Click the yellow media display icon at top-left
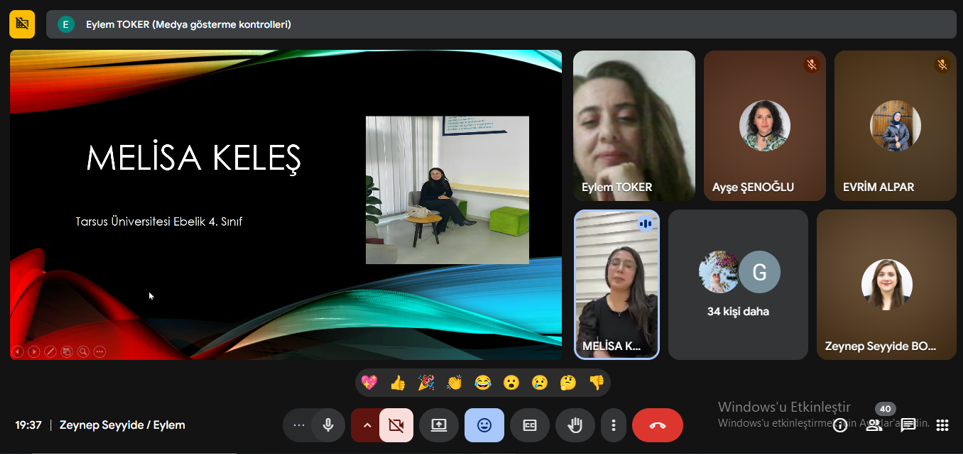 pos(22,24)
